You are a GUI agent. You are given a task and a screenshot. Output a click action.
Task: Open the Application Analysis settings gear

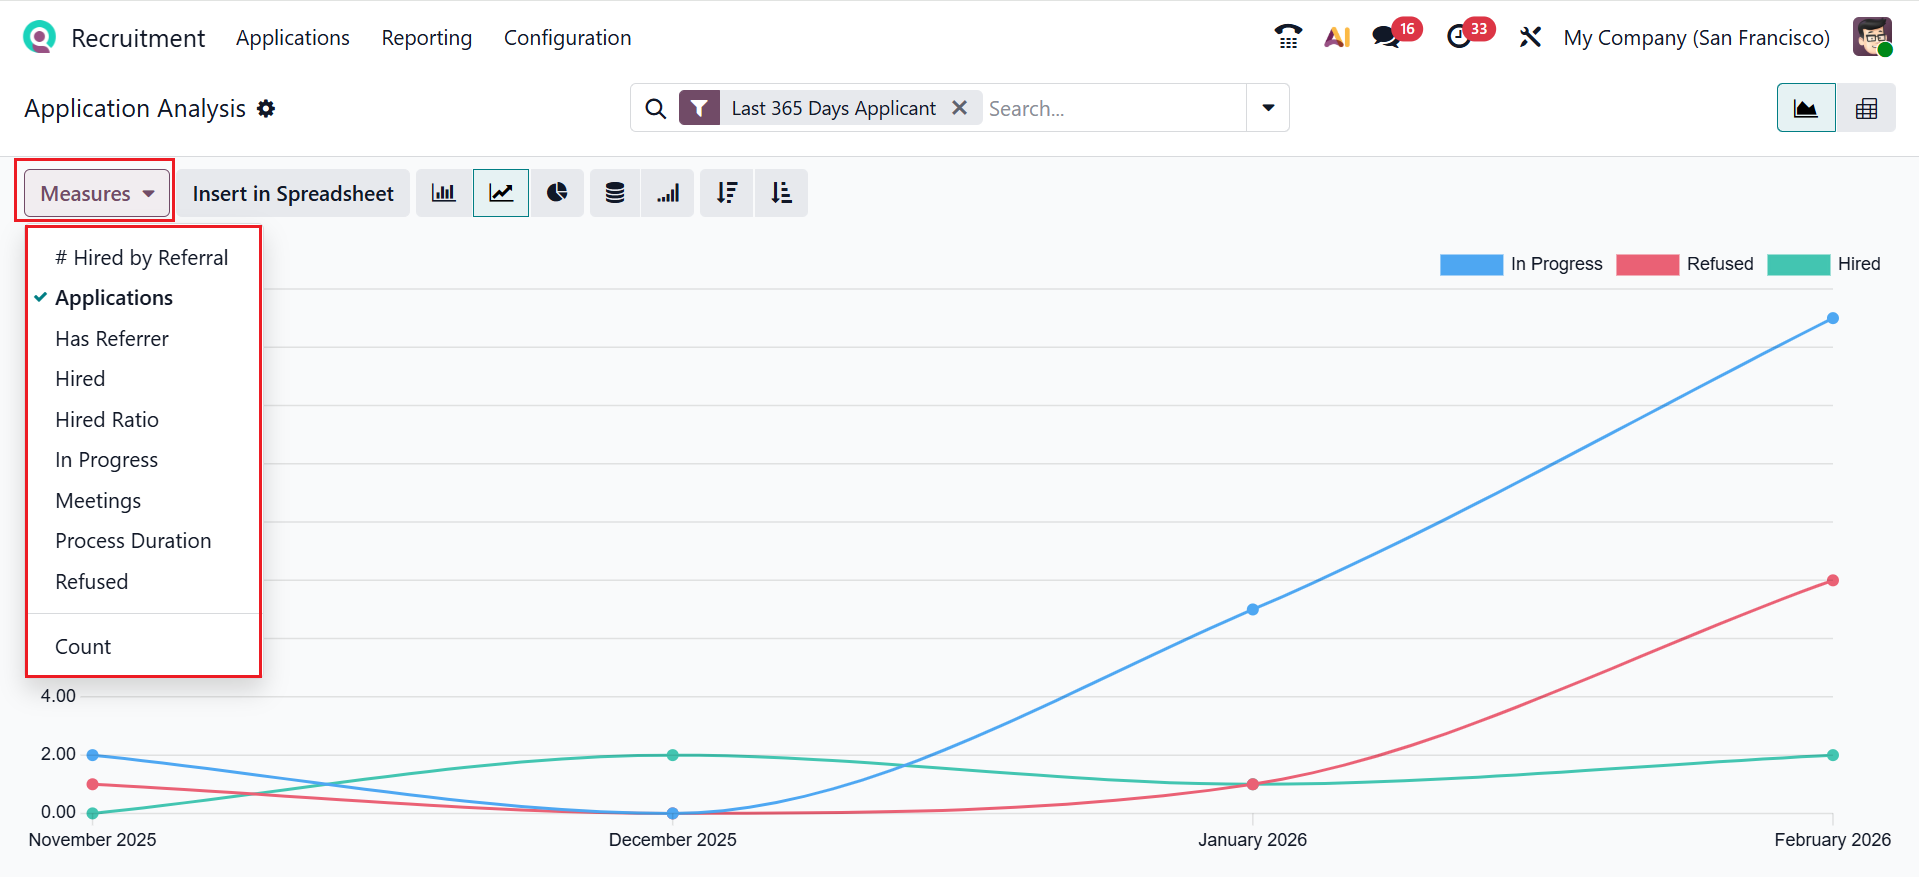pos(266,108)
